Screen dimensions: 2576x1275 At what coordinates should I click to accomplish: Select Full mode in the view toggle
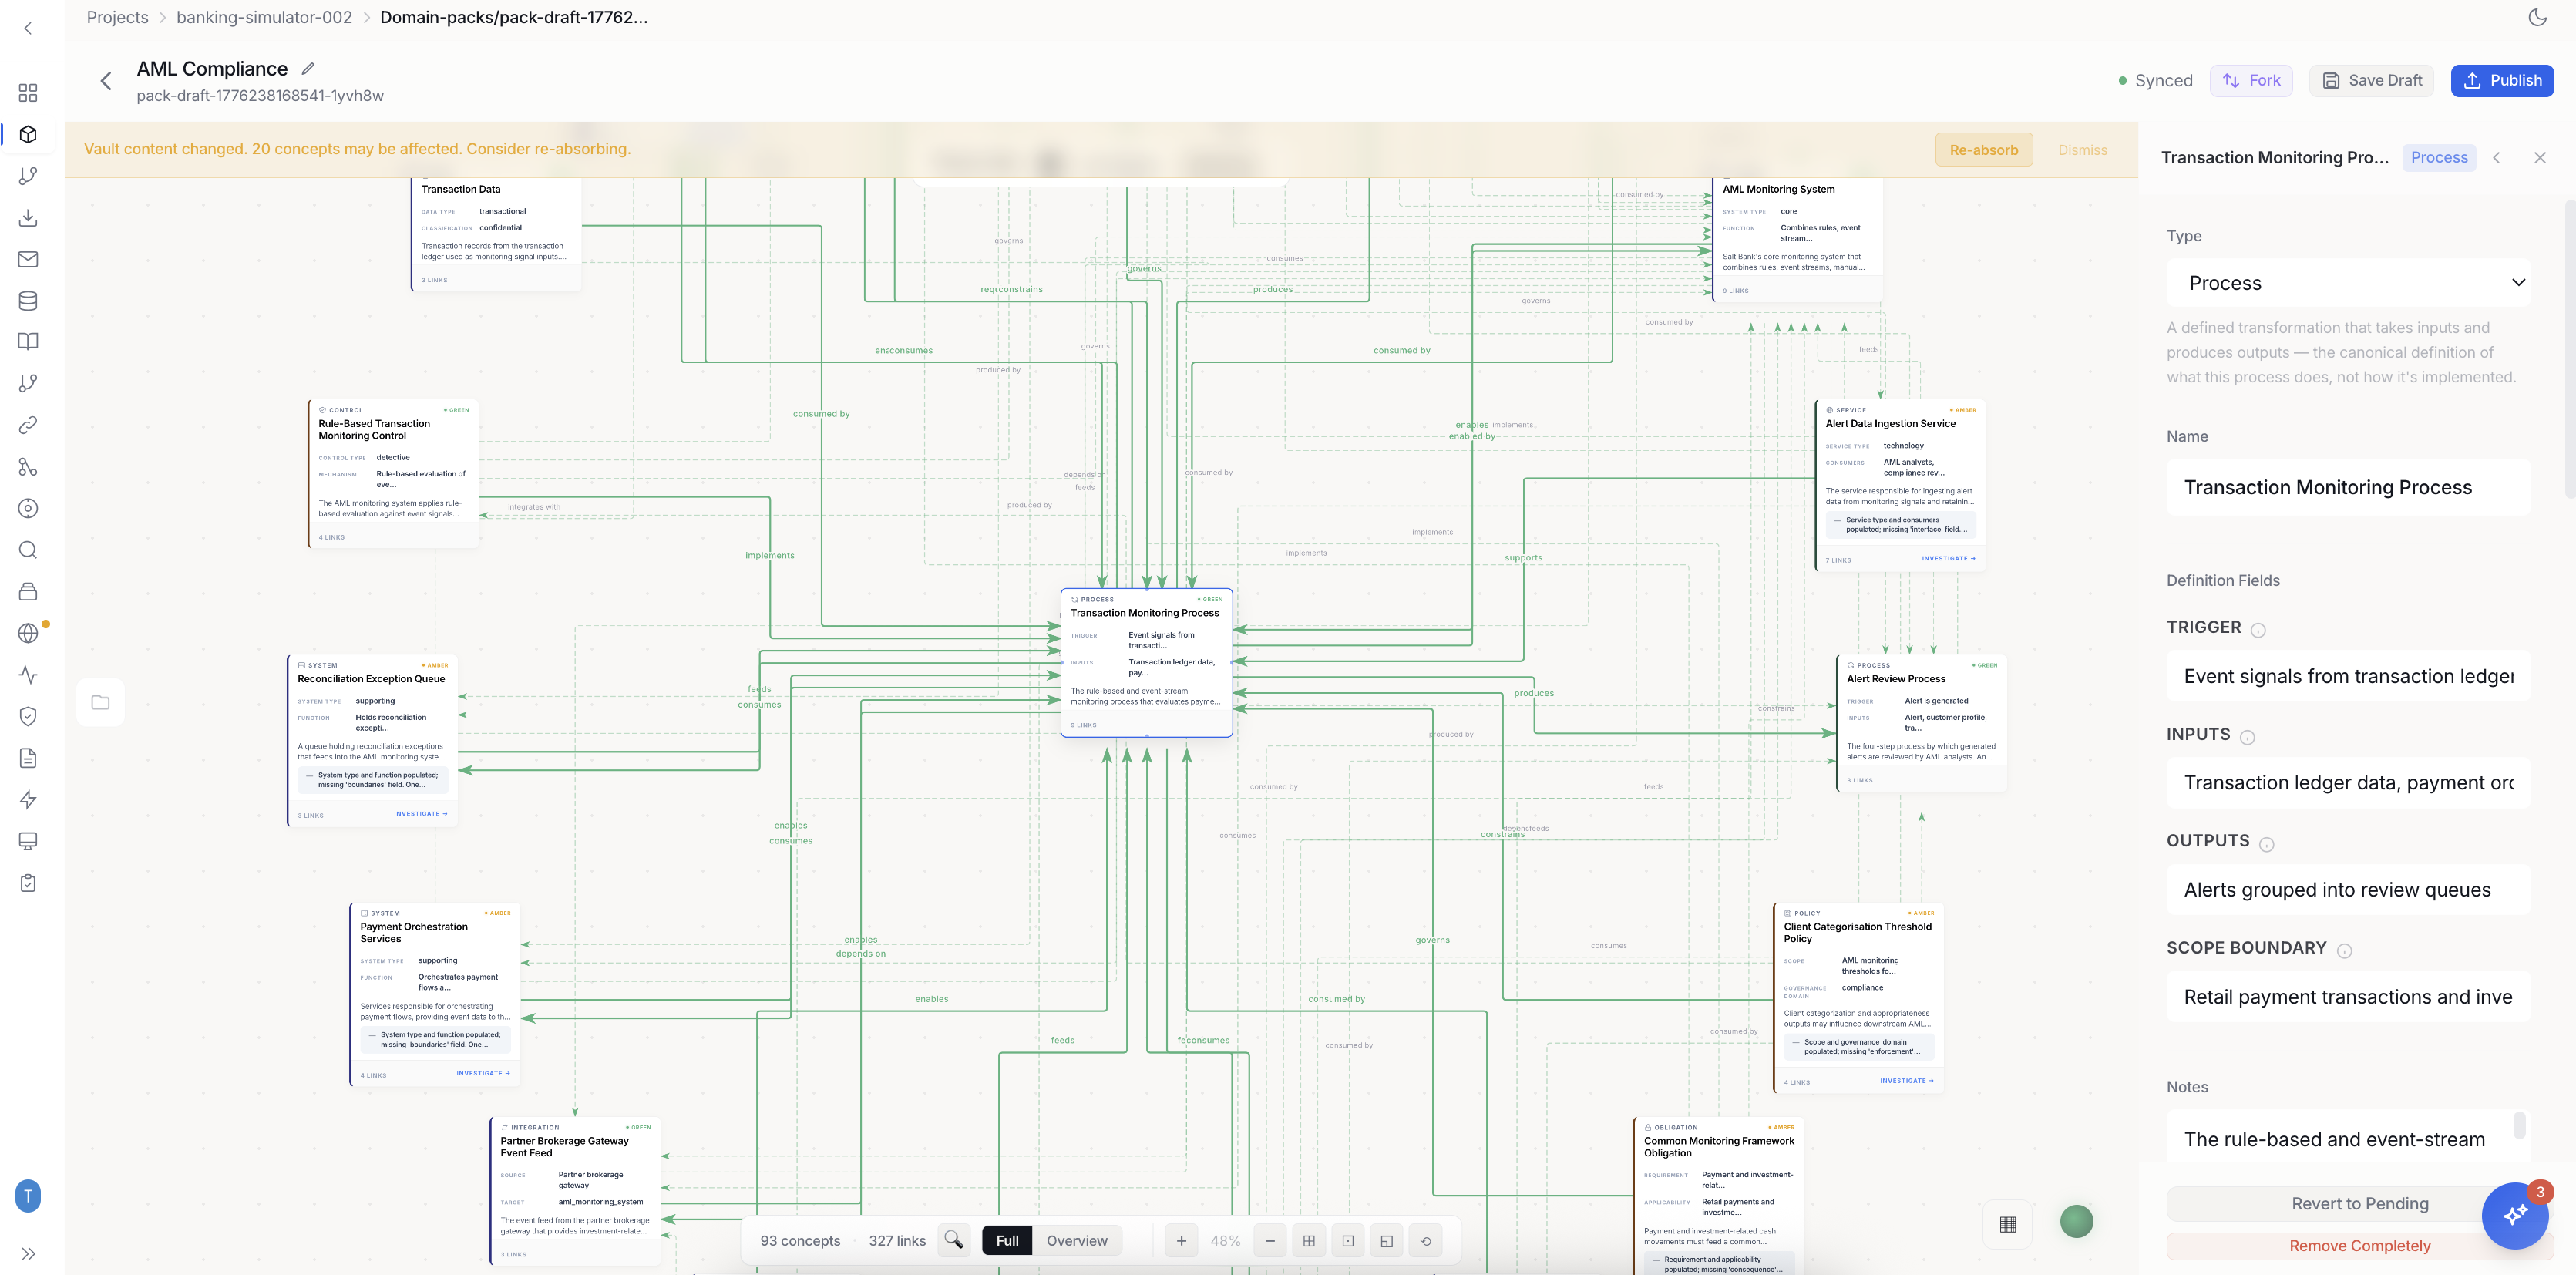click(1006, 1240)
